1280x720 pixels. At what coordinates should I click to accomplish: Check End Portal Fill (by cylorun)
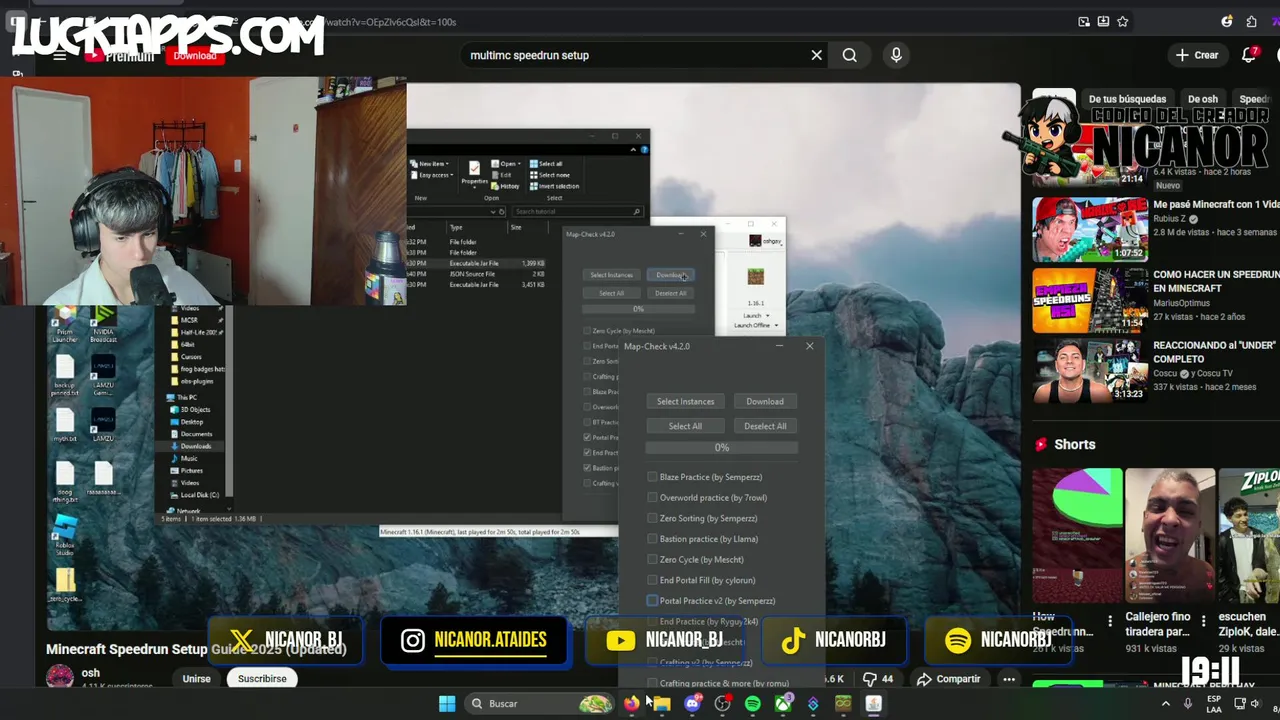click(x=652, y=580)
